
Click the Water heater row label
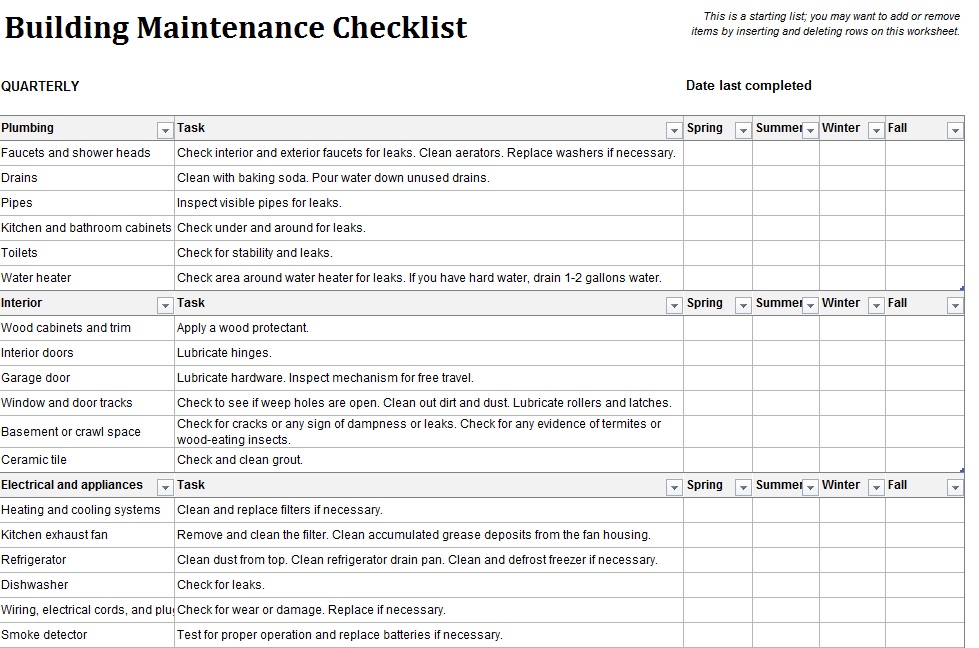[85, 278]
